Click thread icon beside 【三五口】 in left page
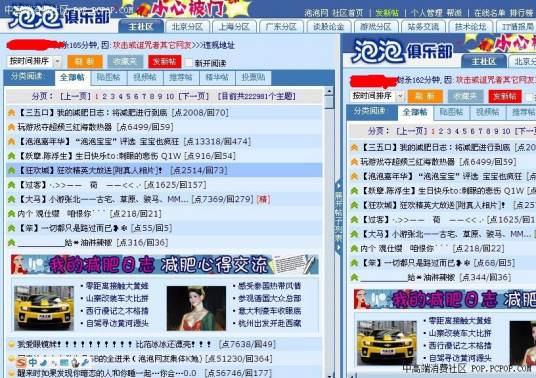Viewport: 536px width, 378px height. pos(12,112)
